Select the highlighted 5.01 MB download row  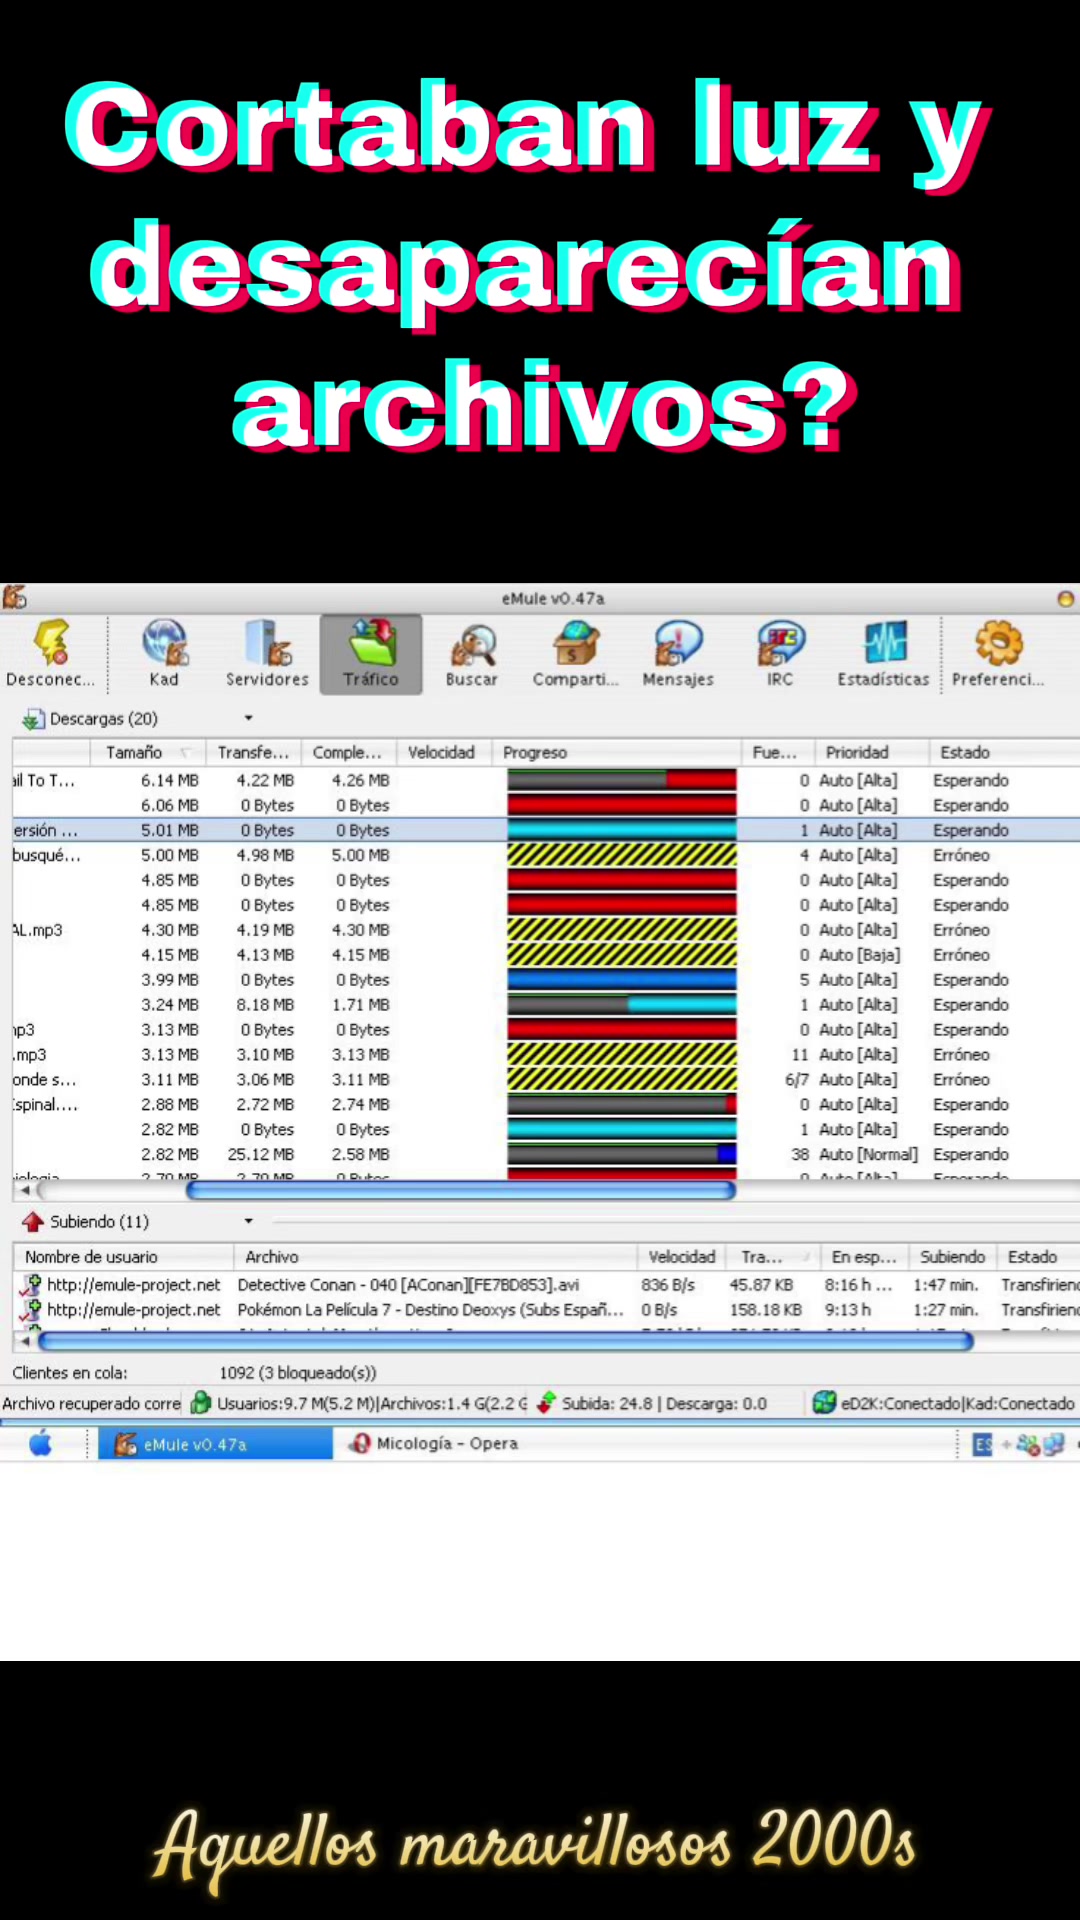(546, 830)
